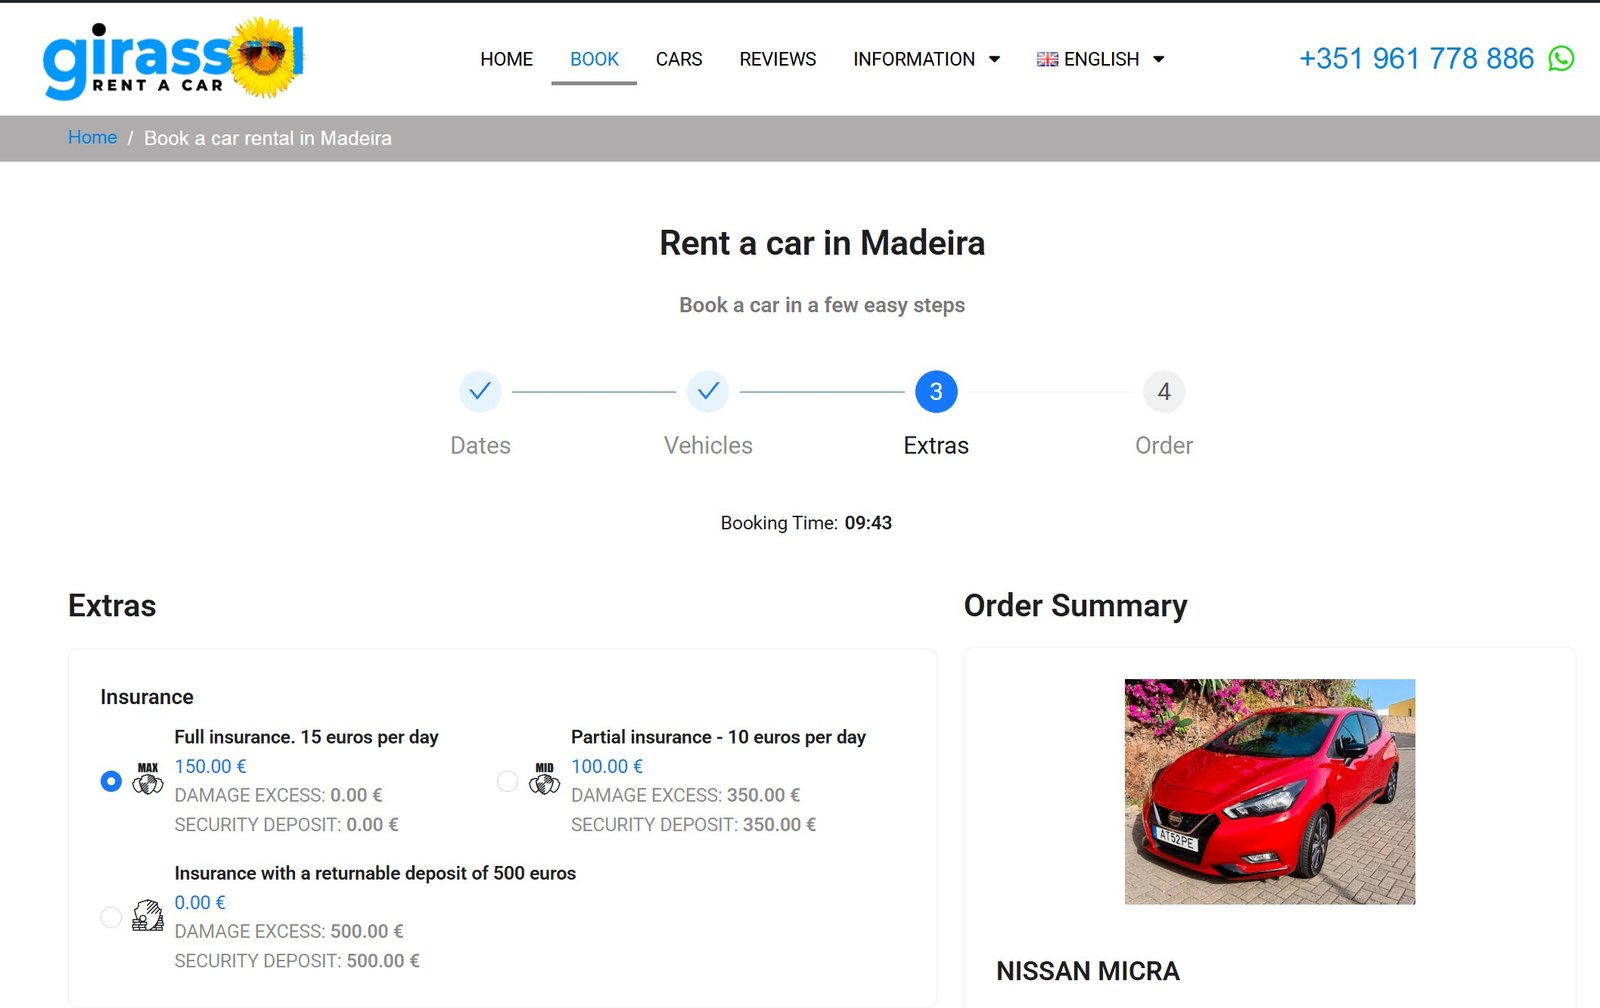Screen dimensions: 1600x1008
Task: Click the Girassol Rent a Car logo
Action: point(173,59)
